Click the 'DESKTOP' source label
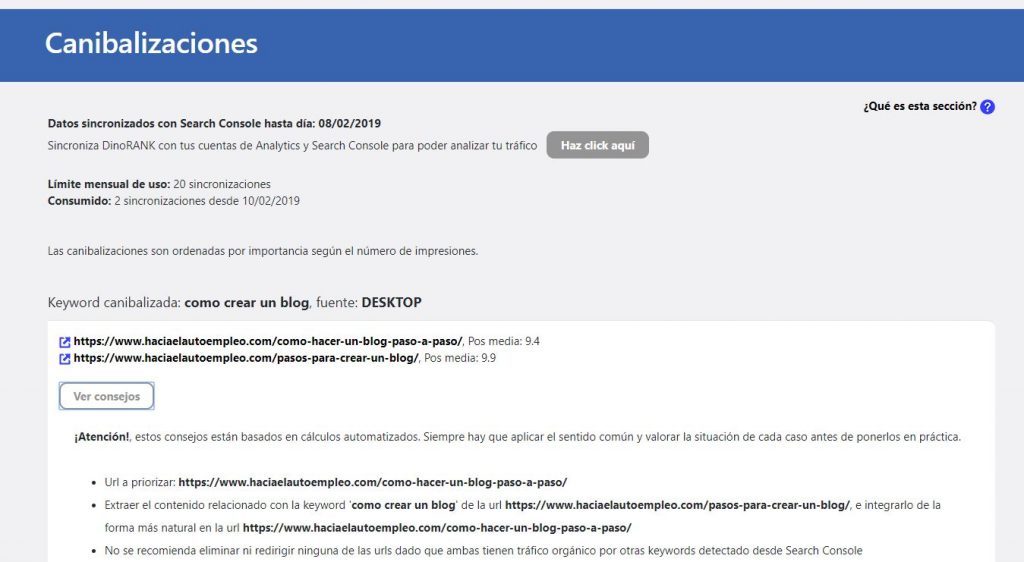The image size is (1024, 562). [398, 302]
